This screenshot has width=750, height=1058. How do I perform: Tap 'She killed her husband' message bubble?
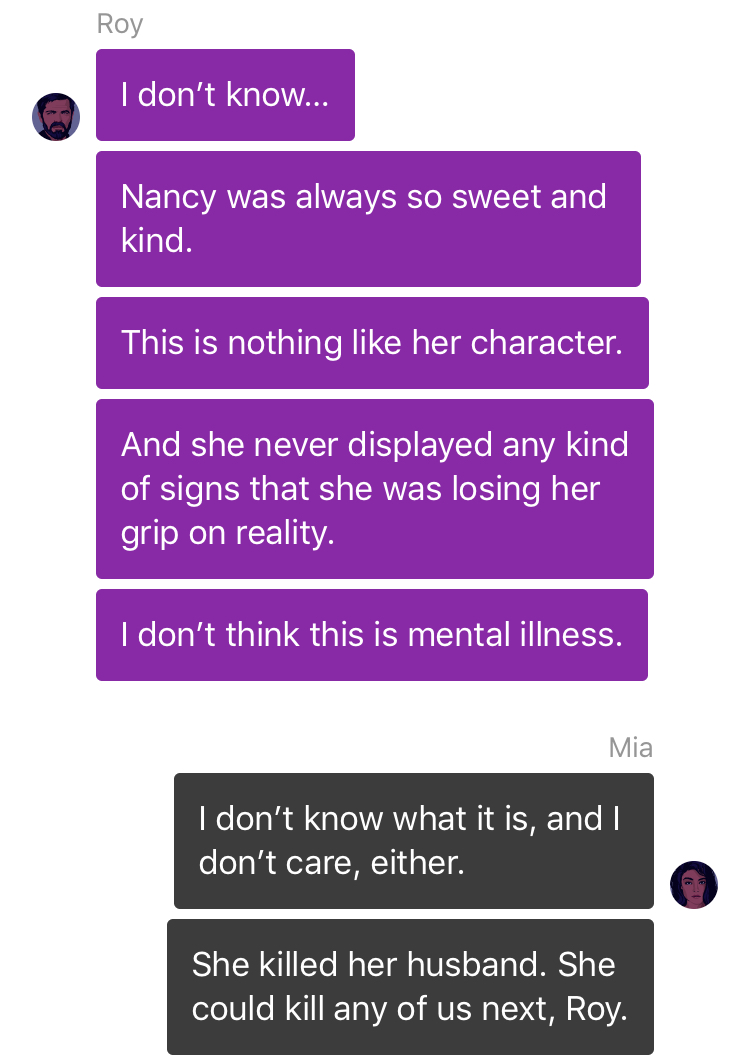[411, 986]
